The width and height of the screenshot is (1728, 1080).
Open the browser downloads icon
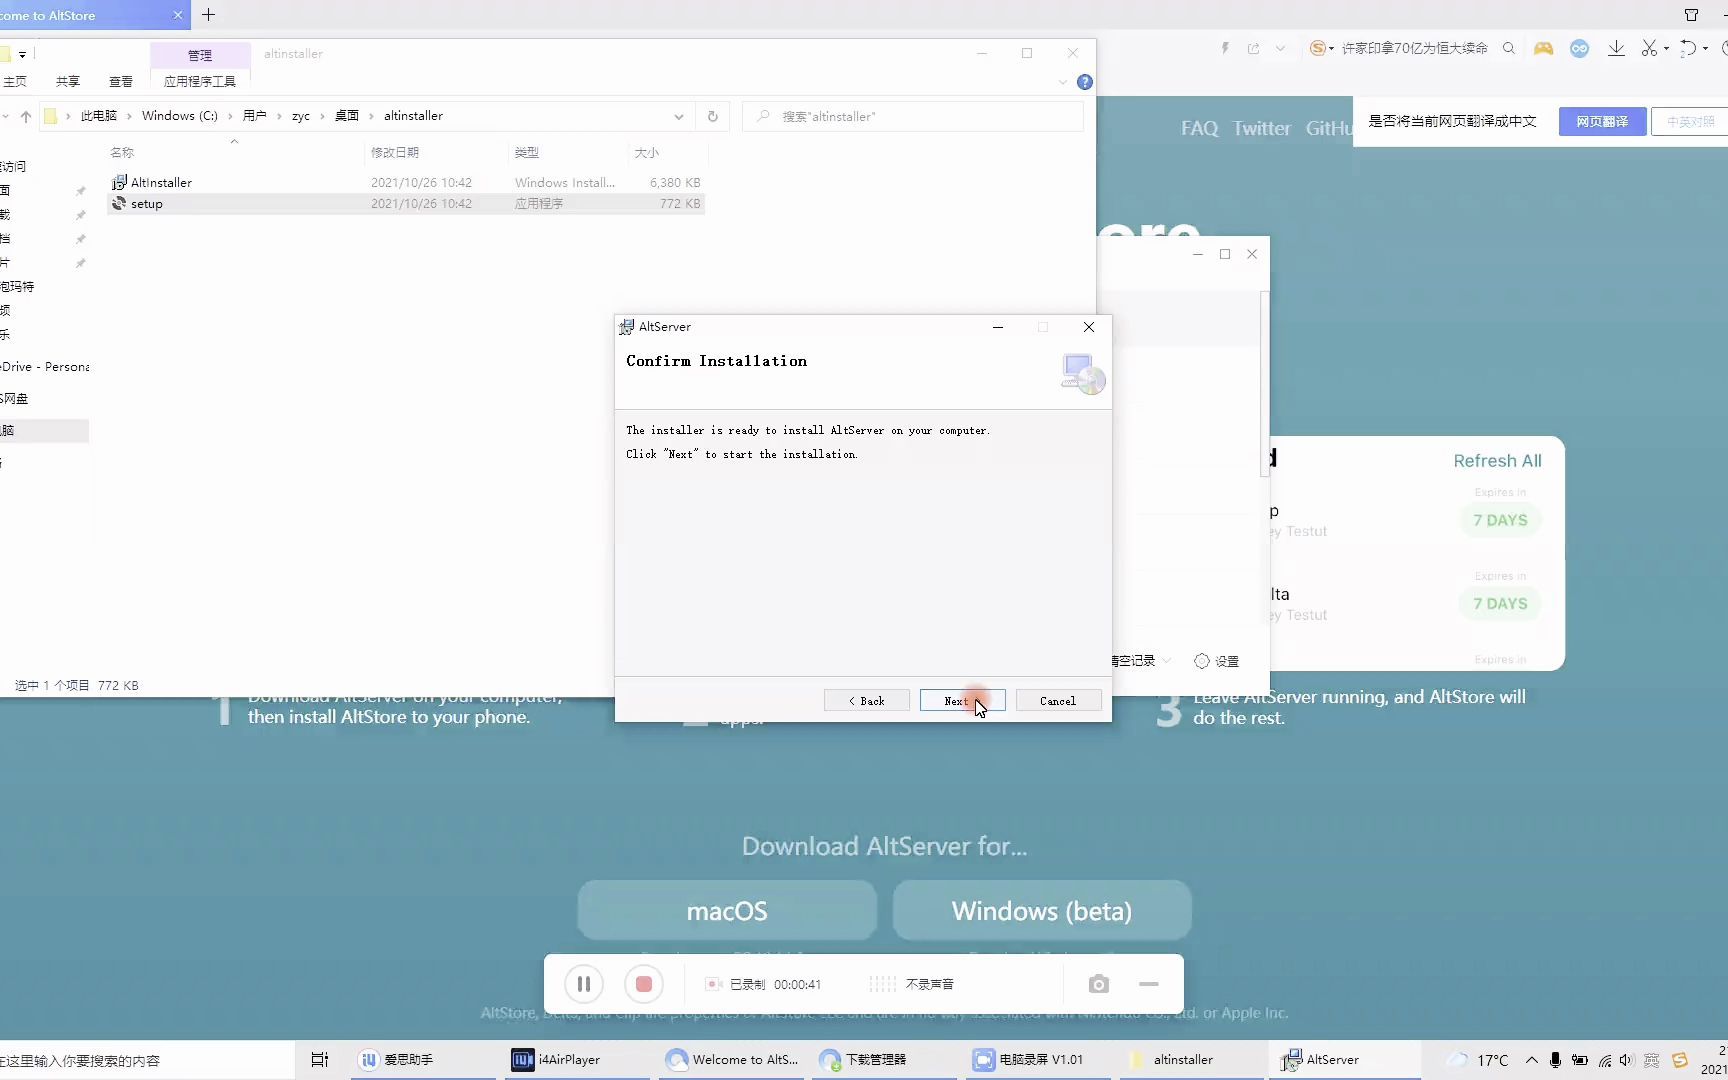point(1616,48)
